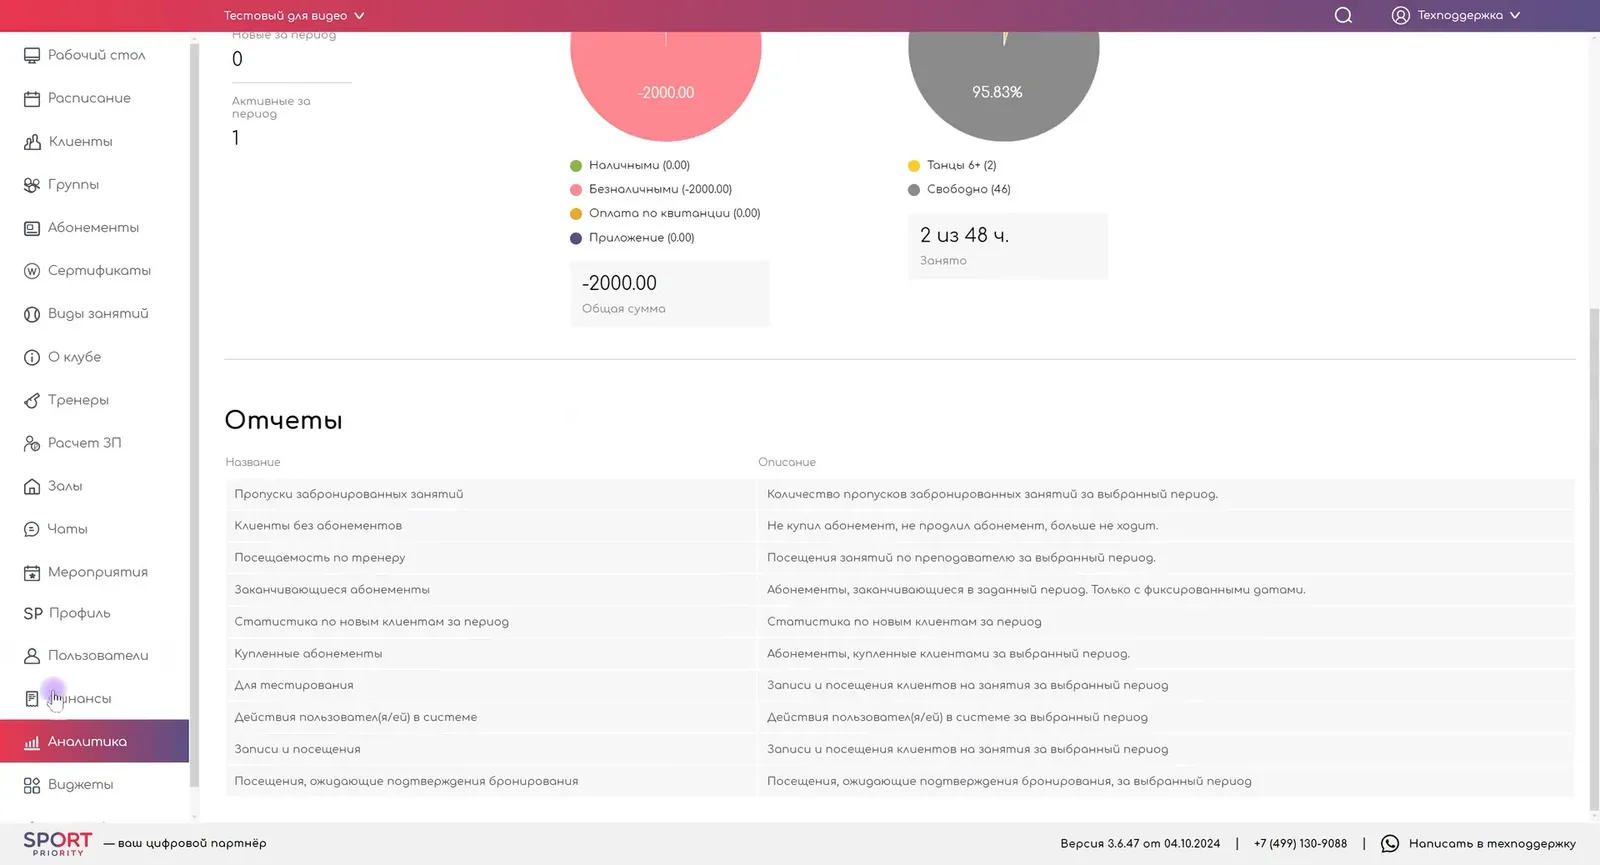Toggle the Танцы 6+ yellow legend dot
This screenshot has width=1600, height=865.
coord(914,165)
